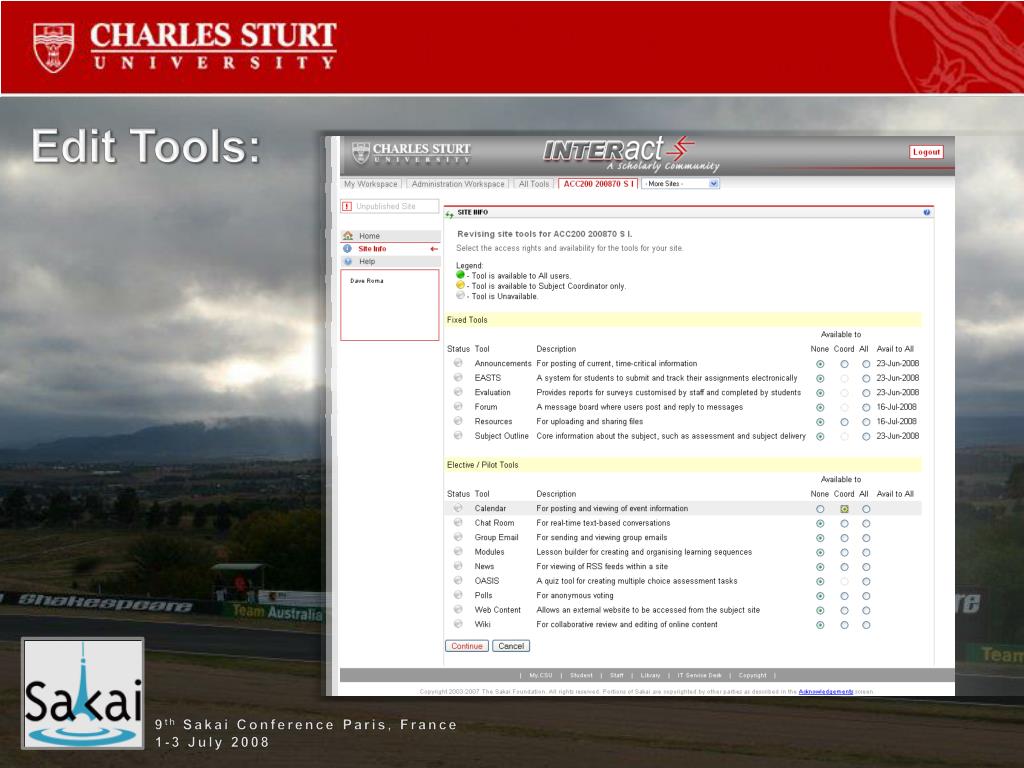The width and height of the screenshot is (1024, 768).
Task: Click the Unpublished Site field
Action: click(x=389, y=206)
